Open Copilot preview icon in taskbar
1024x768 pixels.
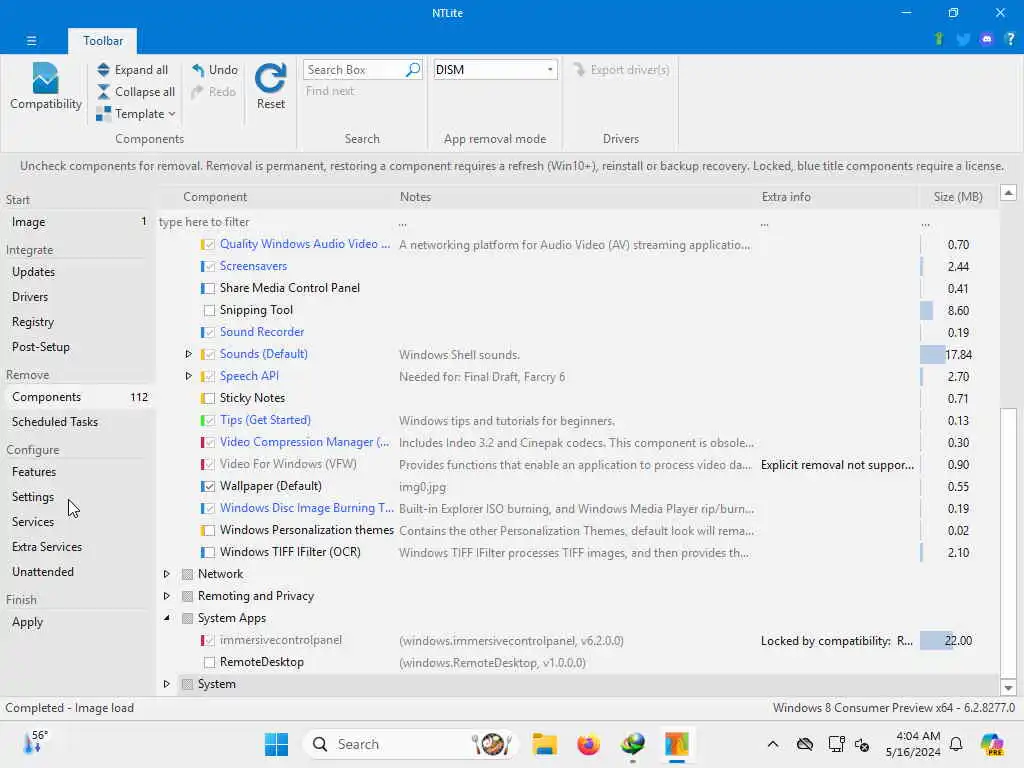(x=992, y=744)
